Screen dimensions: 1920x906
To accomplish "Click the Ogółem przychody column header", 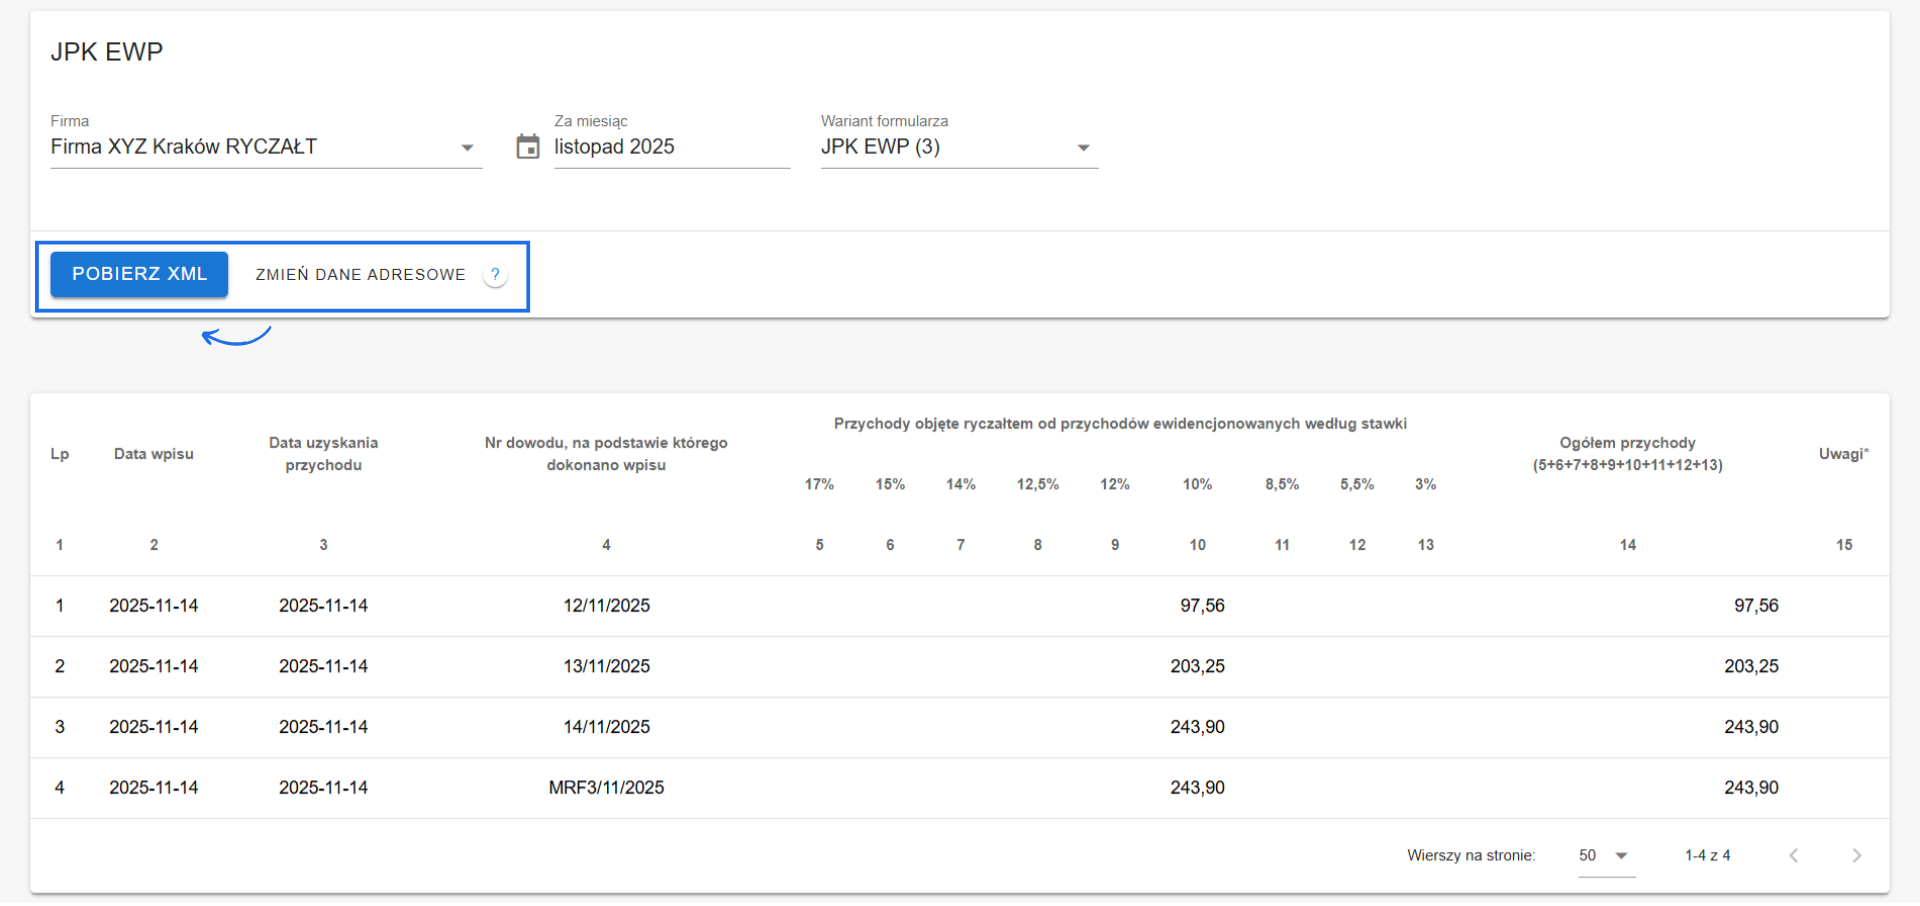I will [1627, 454].
